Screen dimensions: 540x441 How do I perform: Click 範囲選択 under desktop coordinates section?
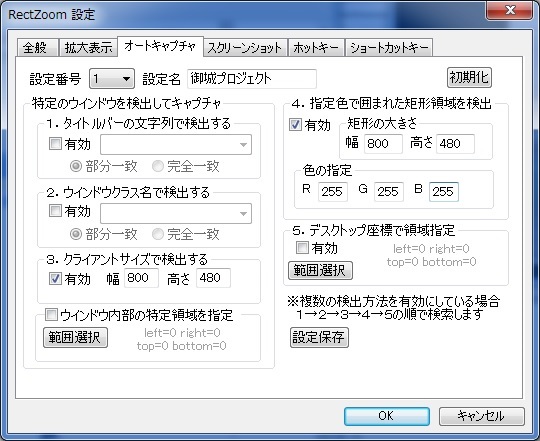pos(320,270)
